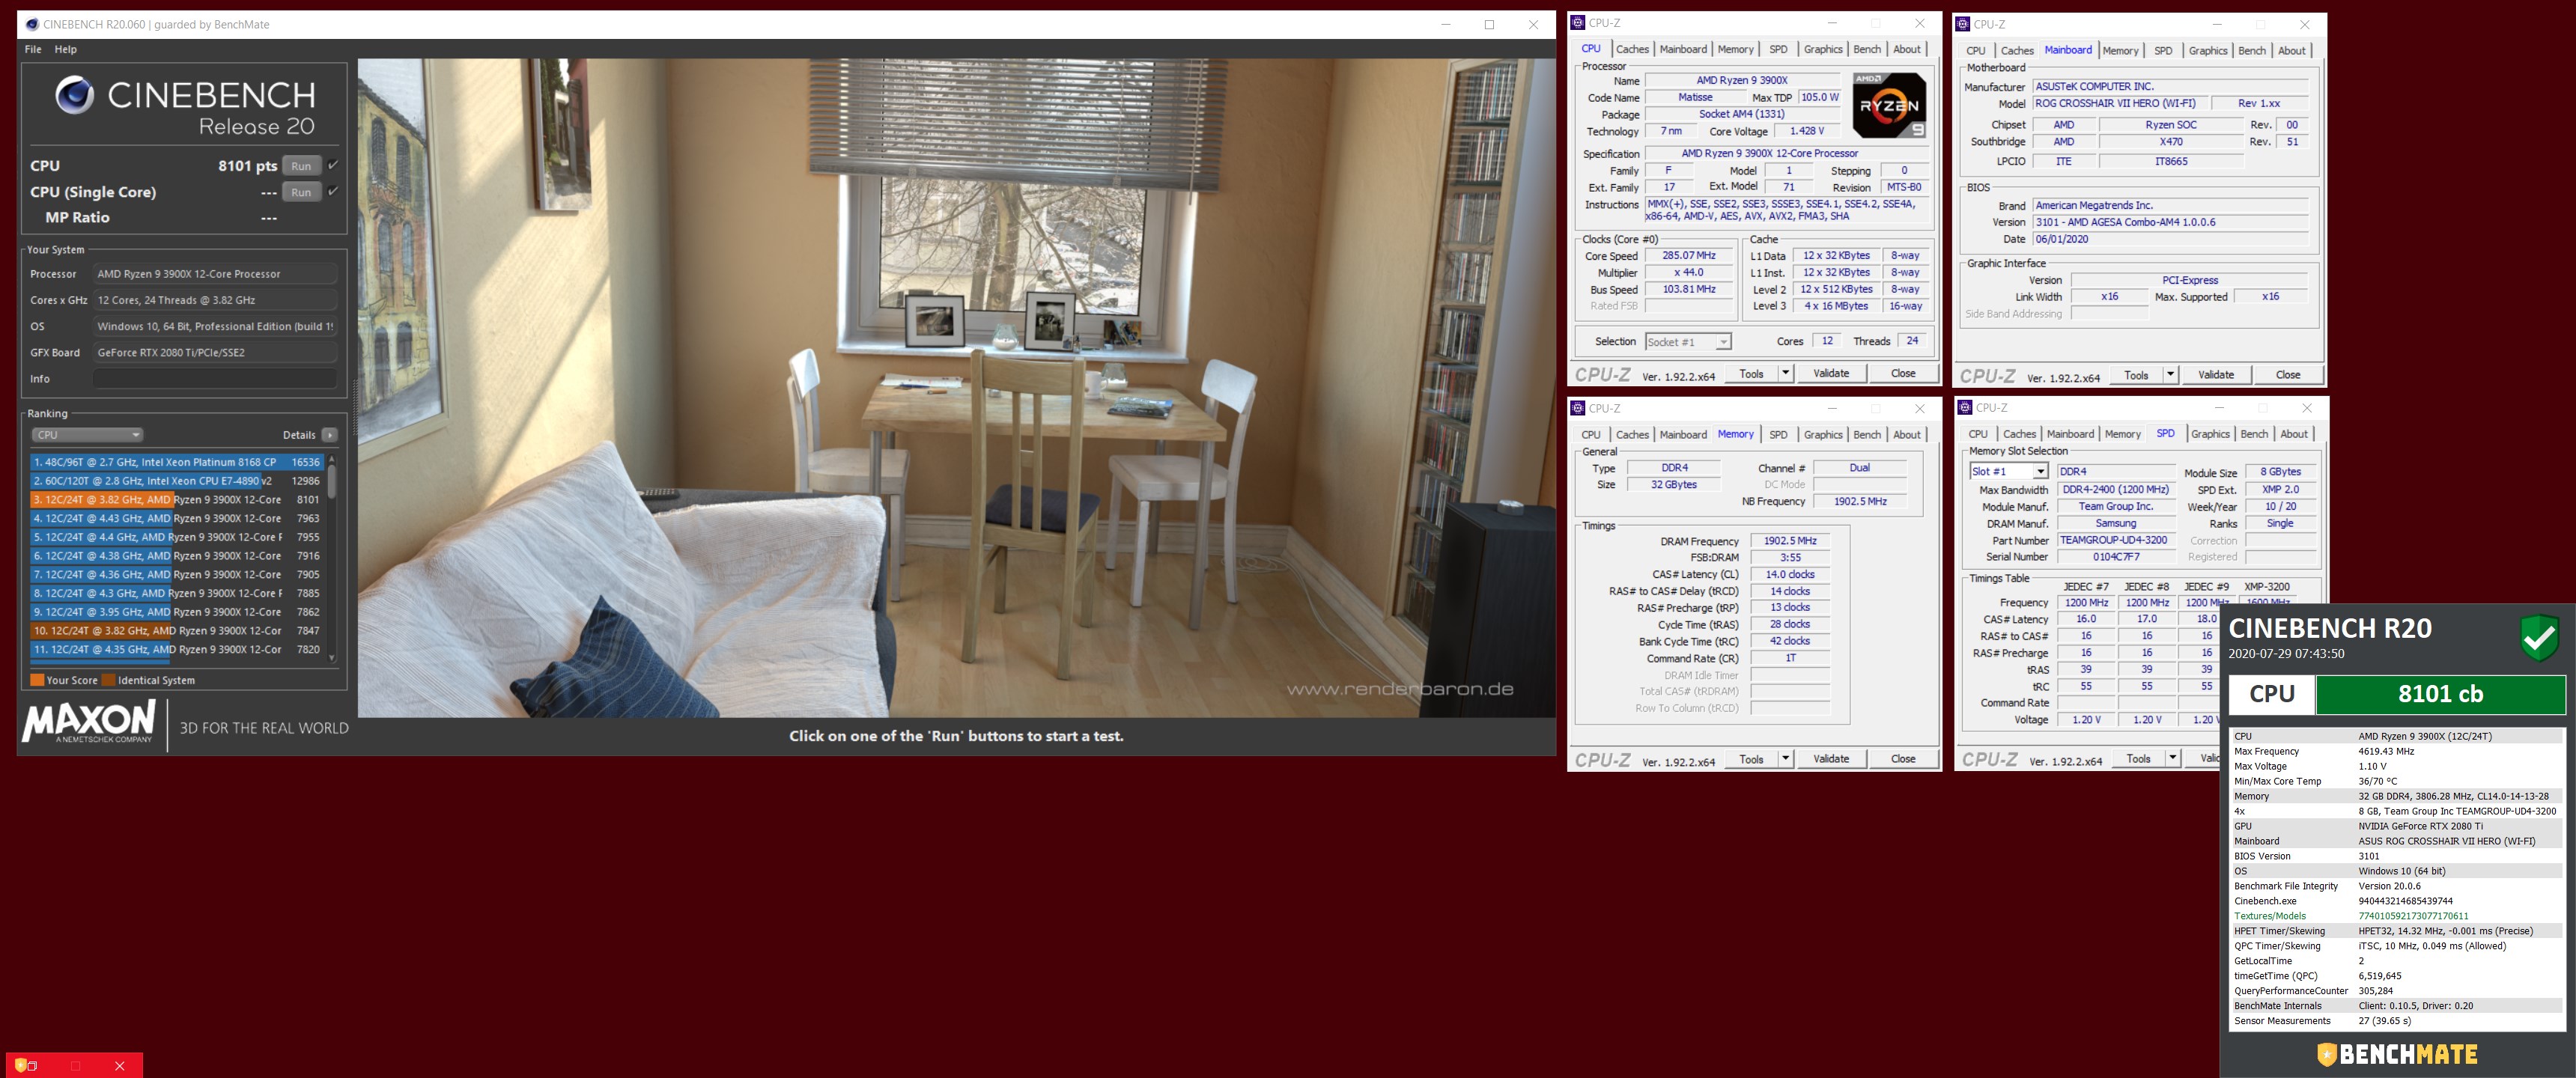The width and height of the screenshot is (2576, 1078).
Task: Switch to Caches tab in CPU-Z CPU window
Action: (x=1632, y=49)
